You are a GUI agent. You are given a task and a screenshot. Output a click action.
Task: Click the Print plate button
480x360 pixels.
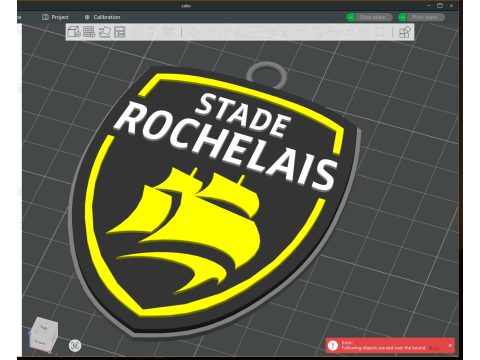point(425,17)
